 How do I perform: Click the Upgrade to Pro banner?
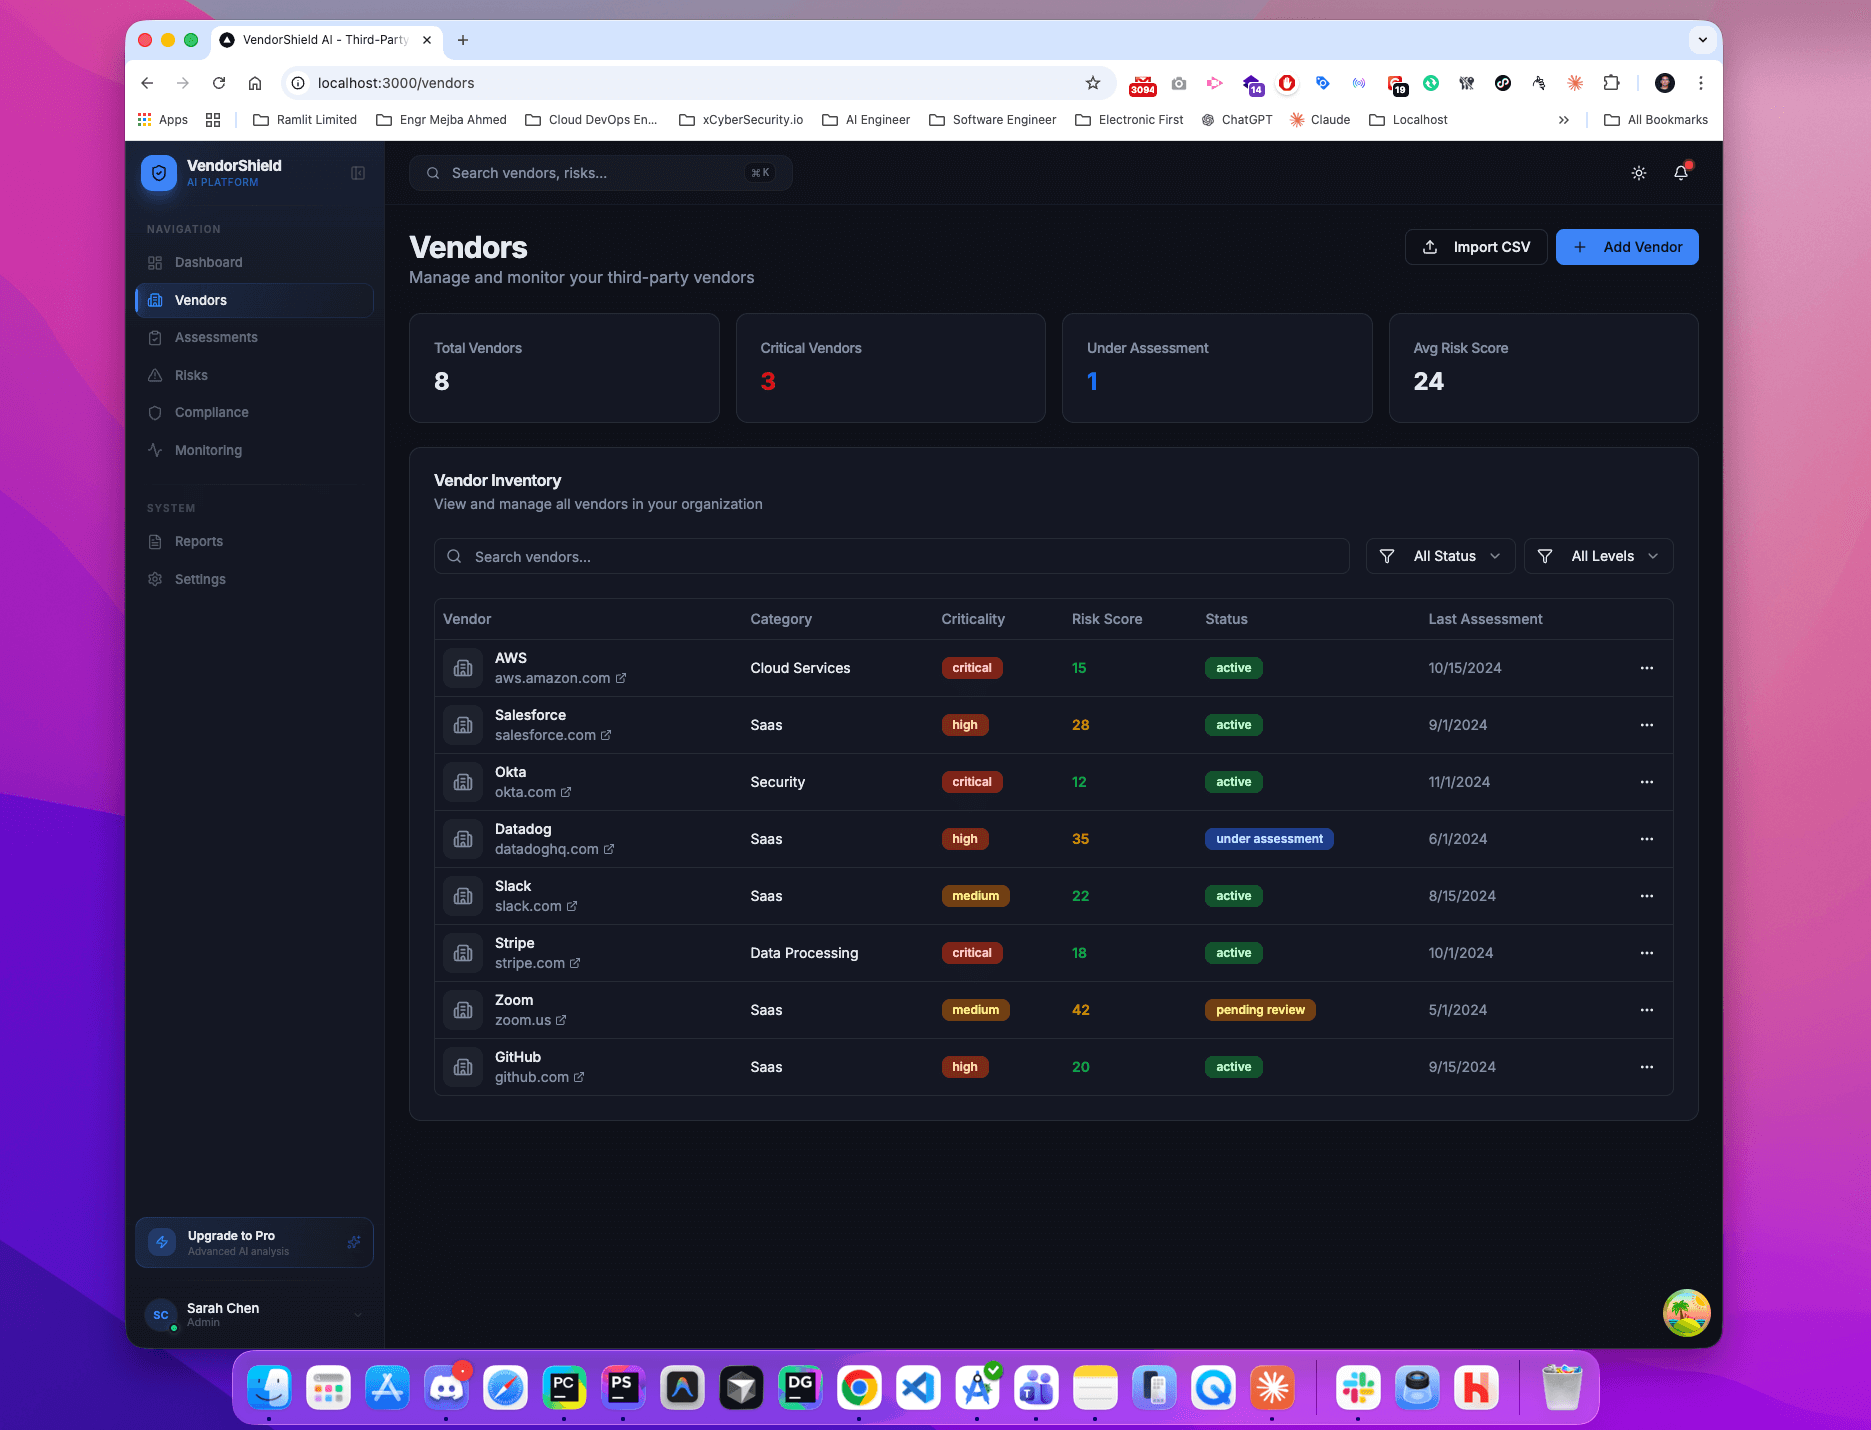[253, 1242]
